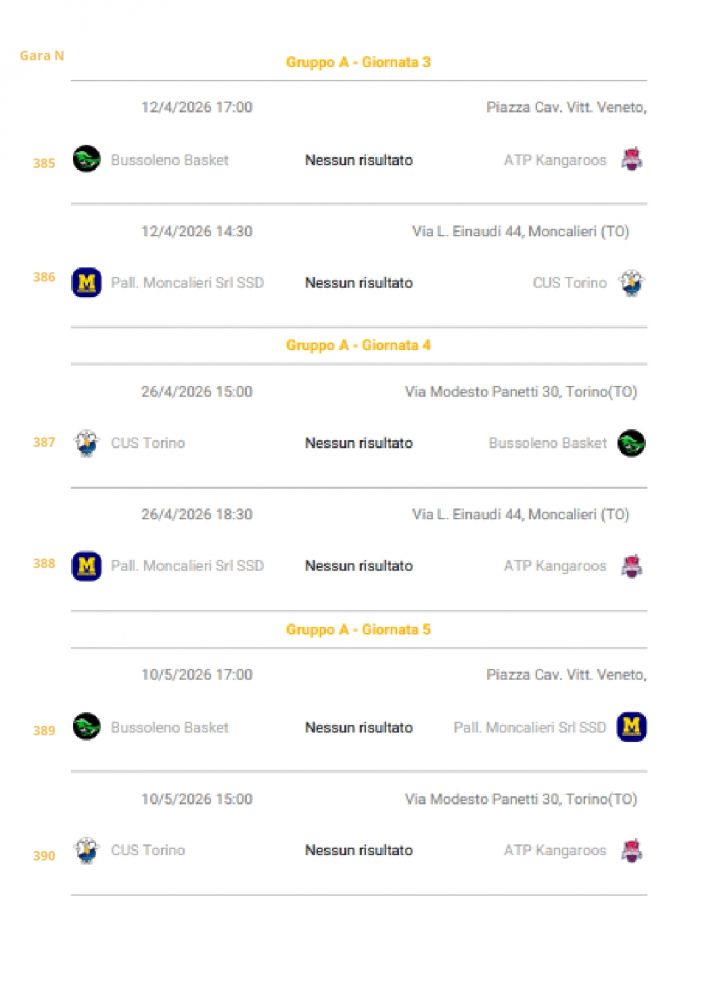Select game number 389
This screenshot has height=1000, width=719.
tap(44, 731)
